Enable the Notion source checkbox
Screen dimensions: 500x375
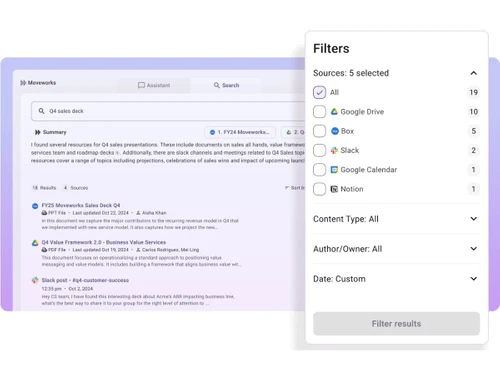point(319,189)
